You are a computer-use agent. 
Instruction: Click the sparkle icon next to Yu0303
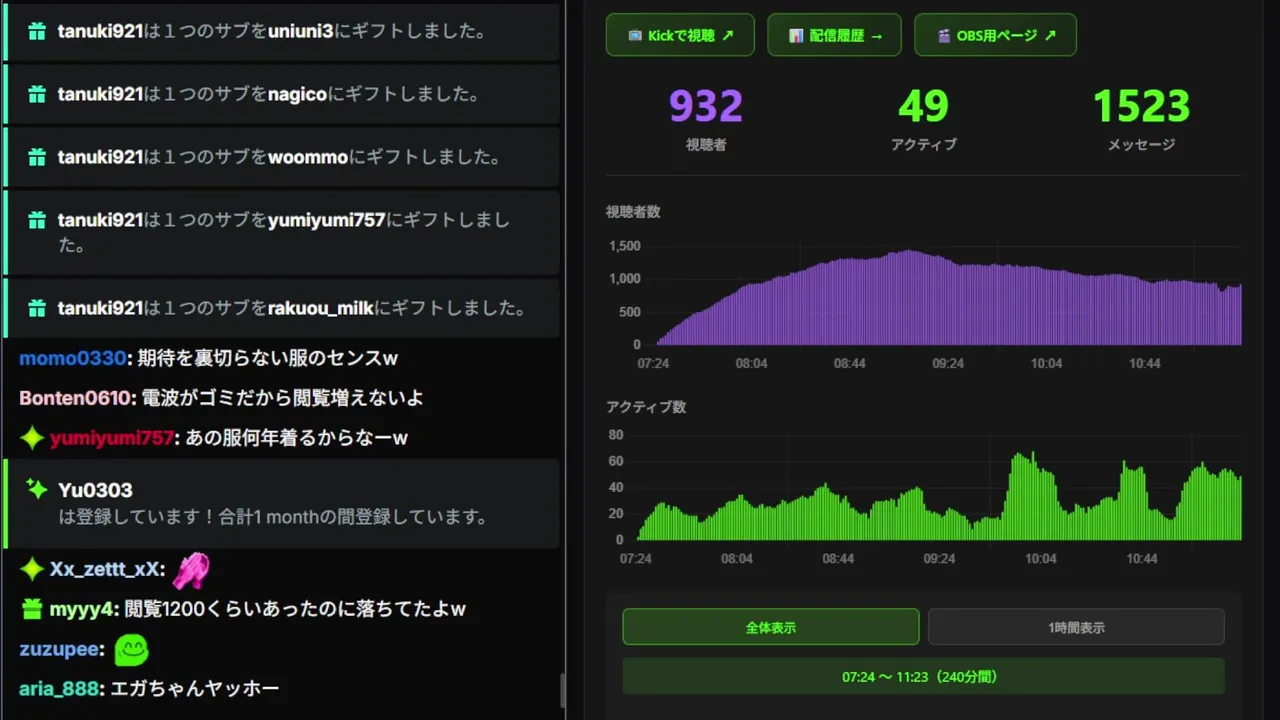click(x=37, y=489)
